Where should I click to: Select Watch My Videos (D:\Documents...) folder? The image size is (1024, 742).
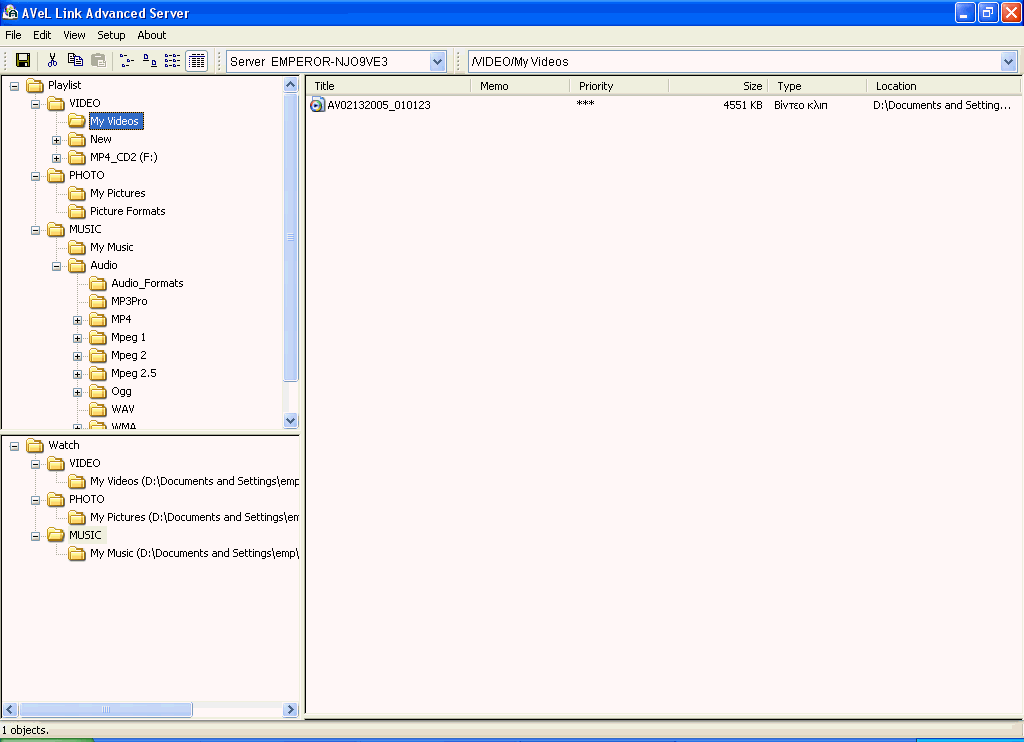(x=195, y=481)
